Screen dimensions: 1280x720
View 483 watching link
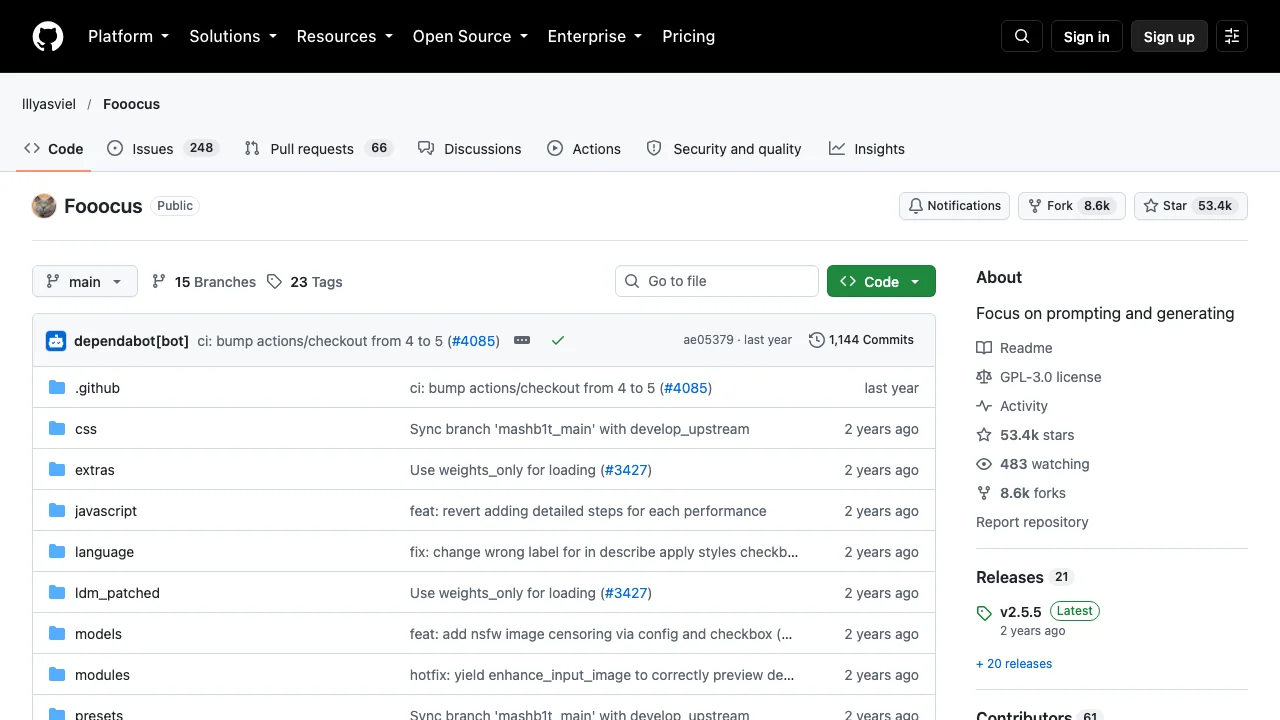click(x=1033, y=464)
